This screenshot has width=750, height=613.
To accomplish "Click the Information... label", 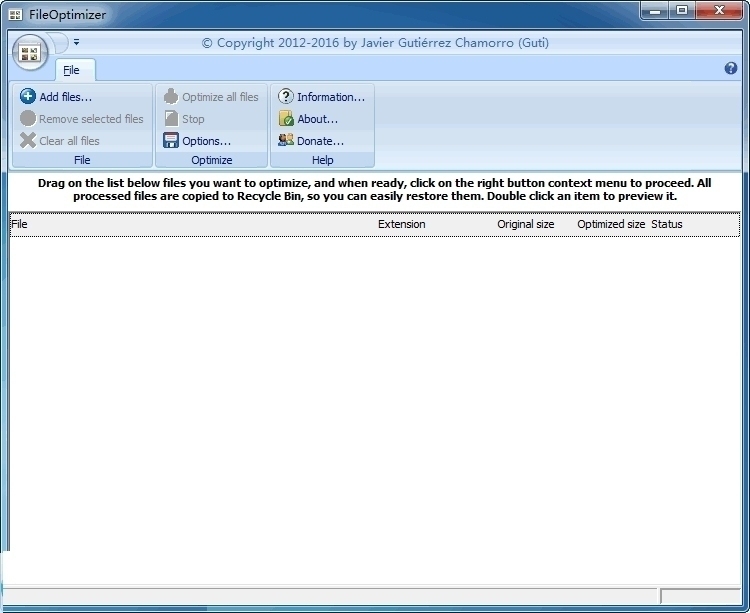I will [331, 97].
